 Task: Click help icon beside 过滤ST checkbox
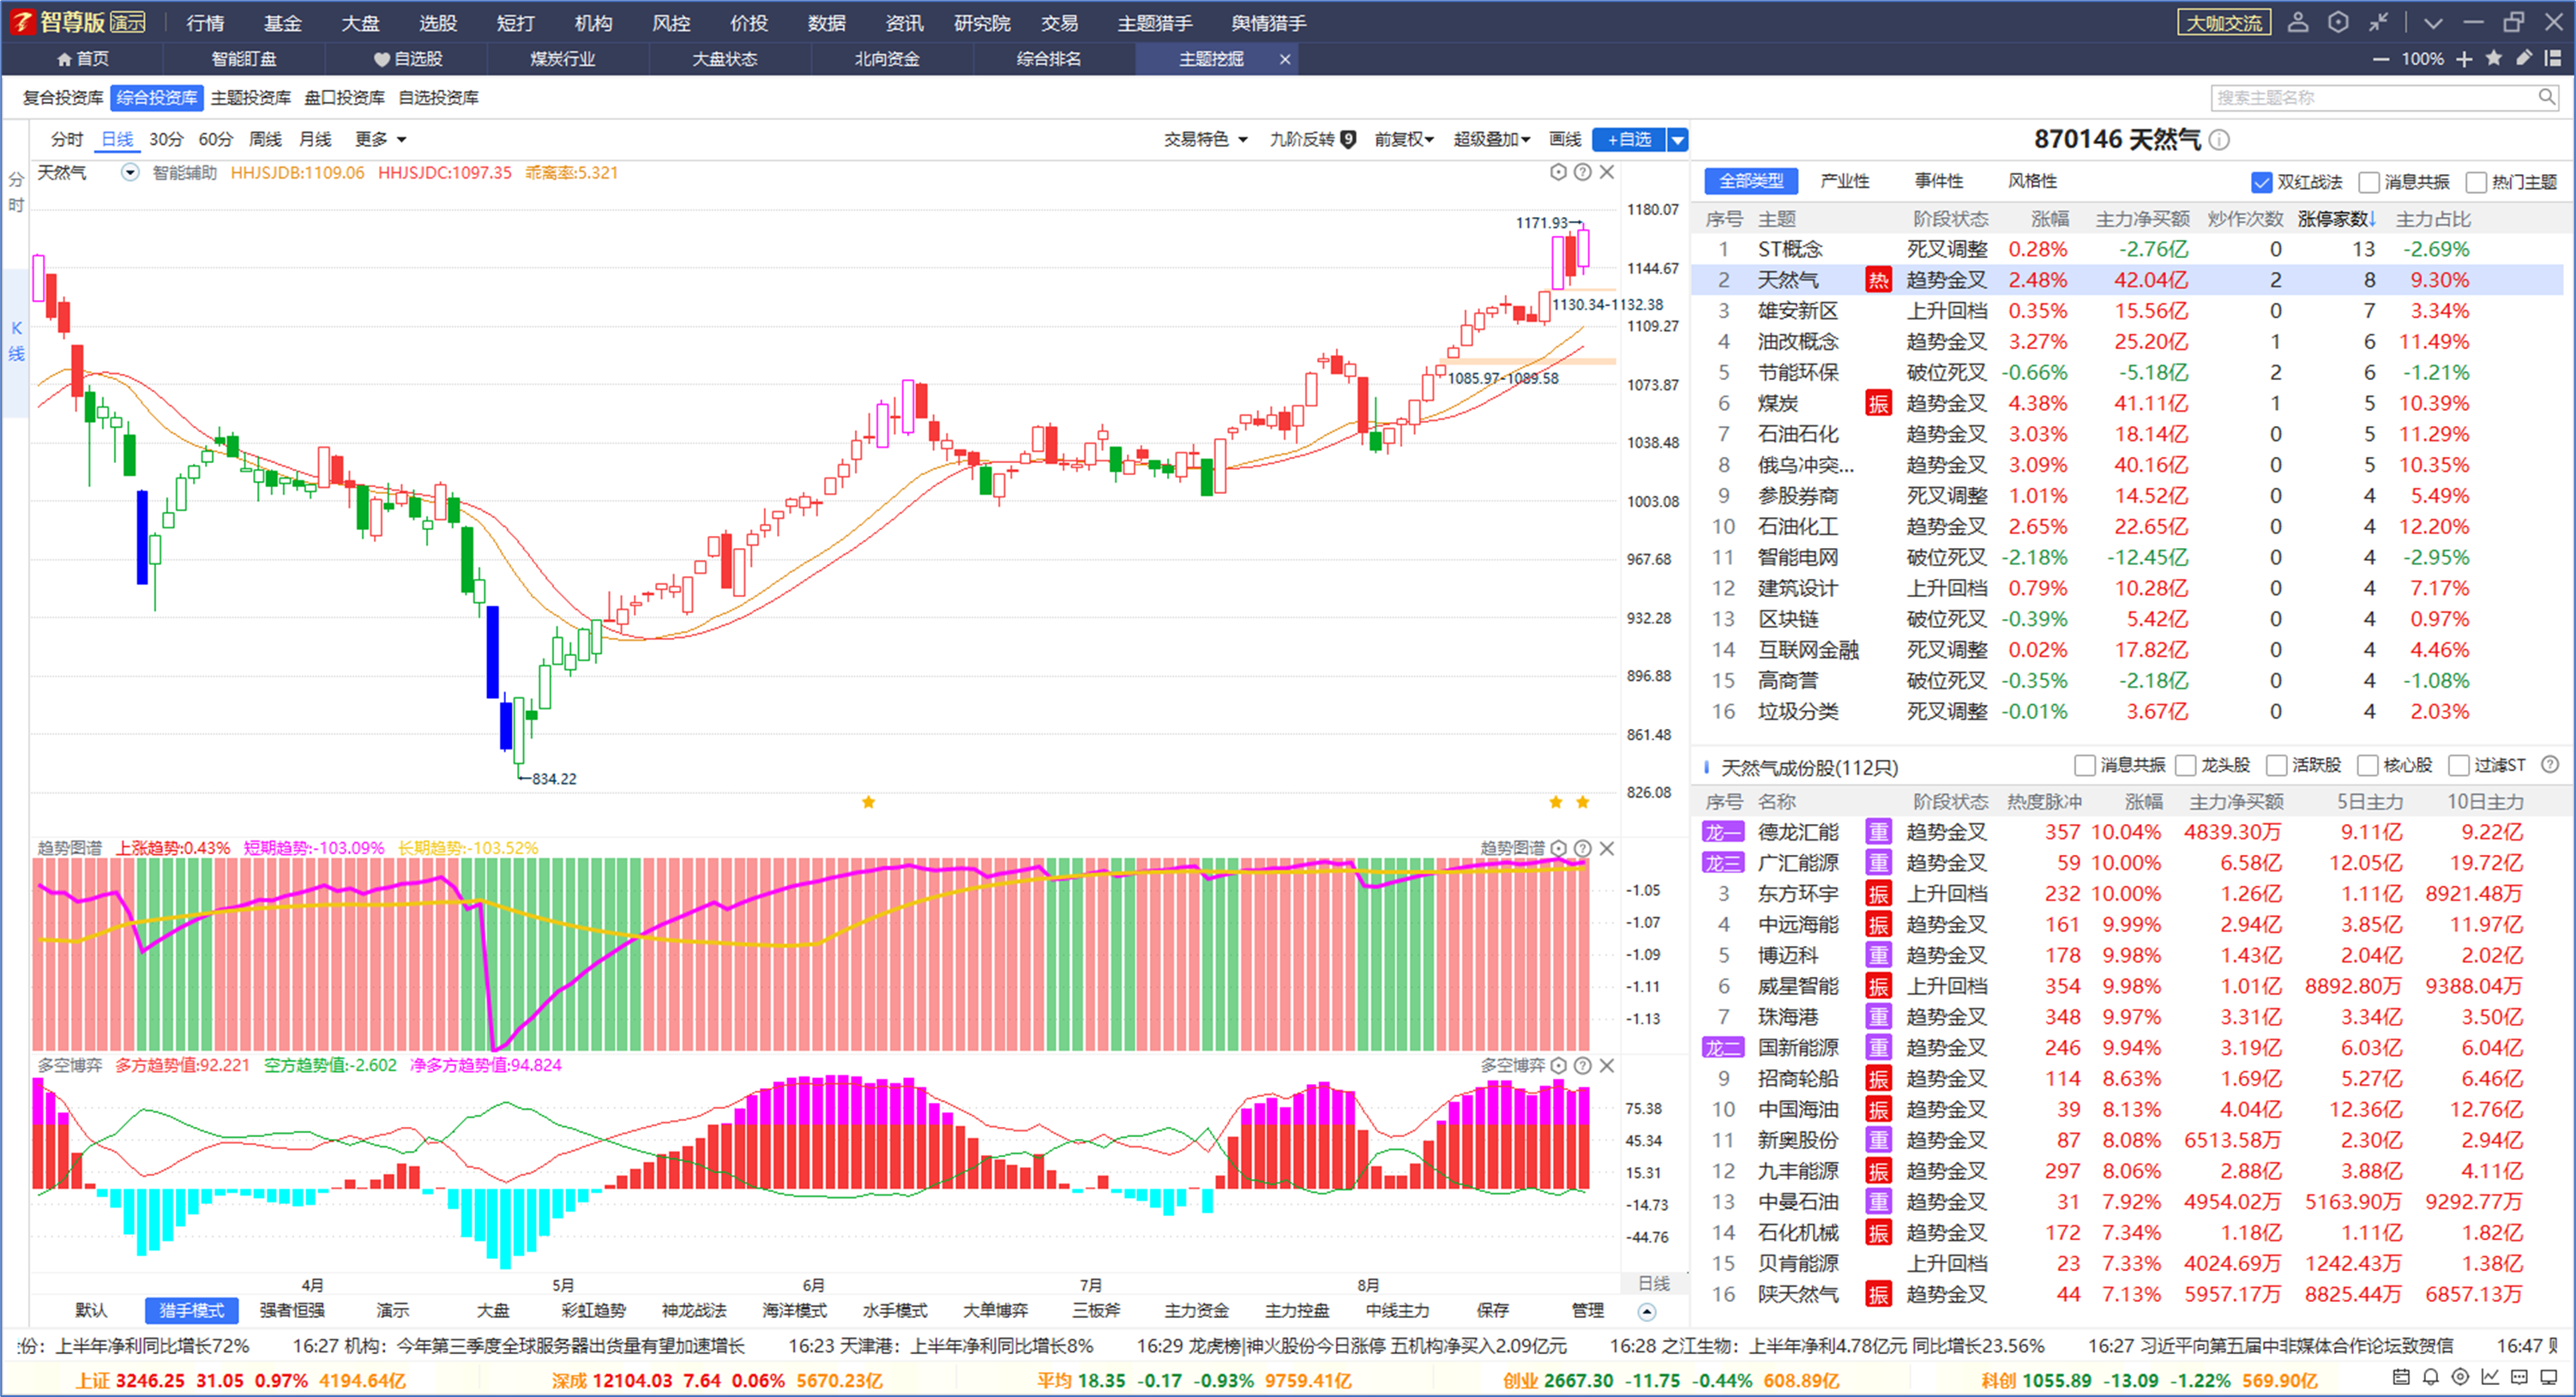pyautogui.click(x=2550, y=765)
